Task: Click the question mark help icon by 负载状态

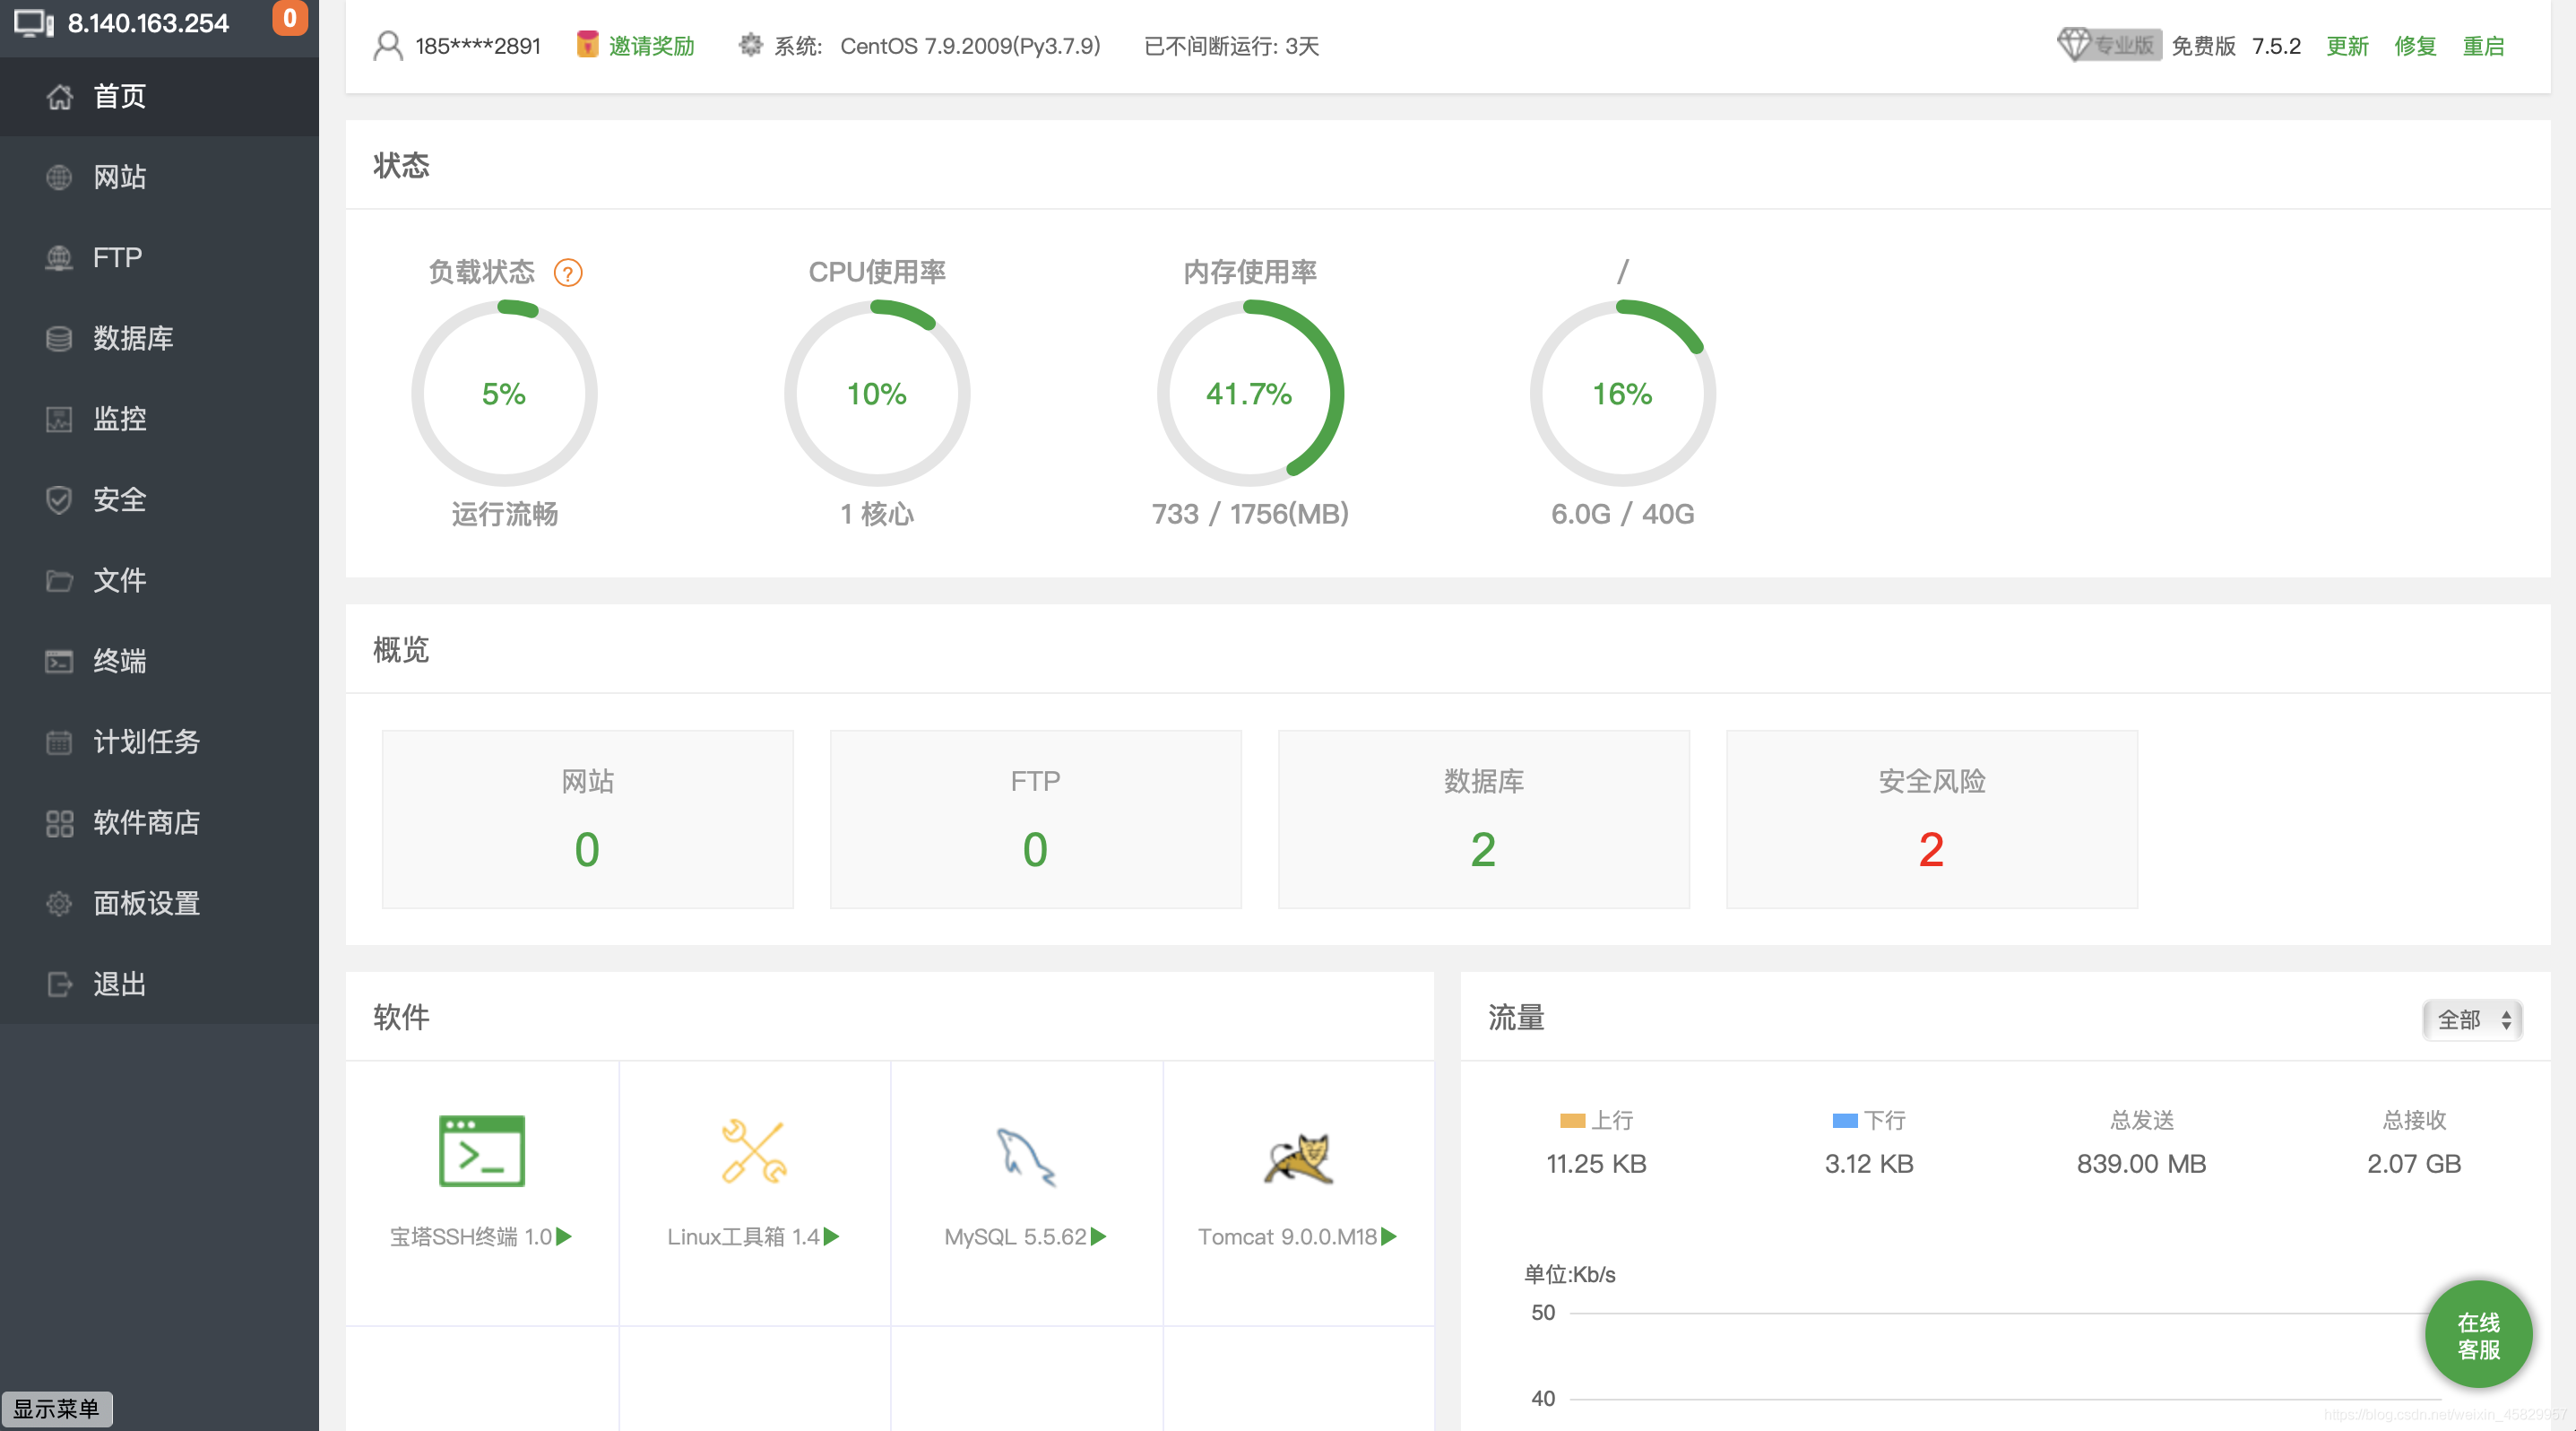Action: [x=568, y=272]
